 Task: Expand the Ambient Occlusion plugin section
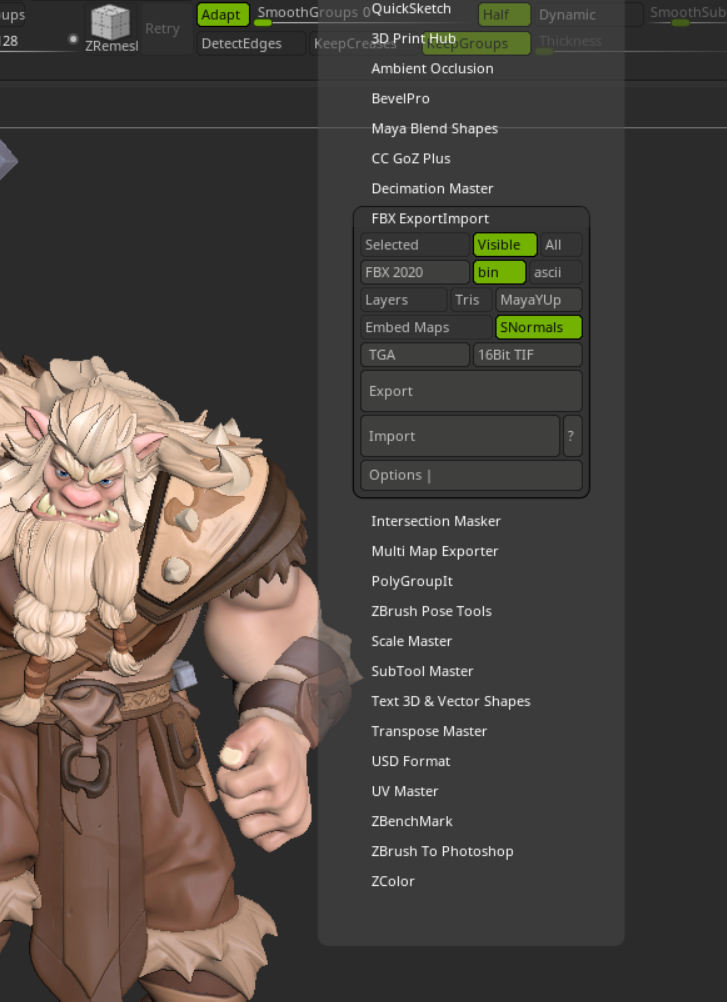pos(432,68)
